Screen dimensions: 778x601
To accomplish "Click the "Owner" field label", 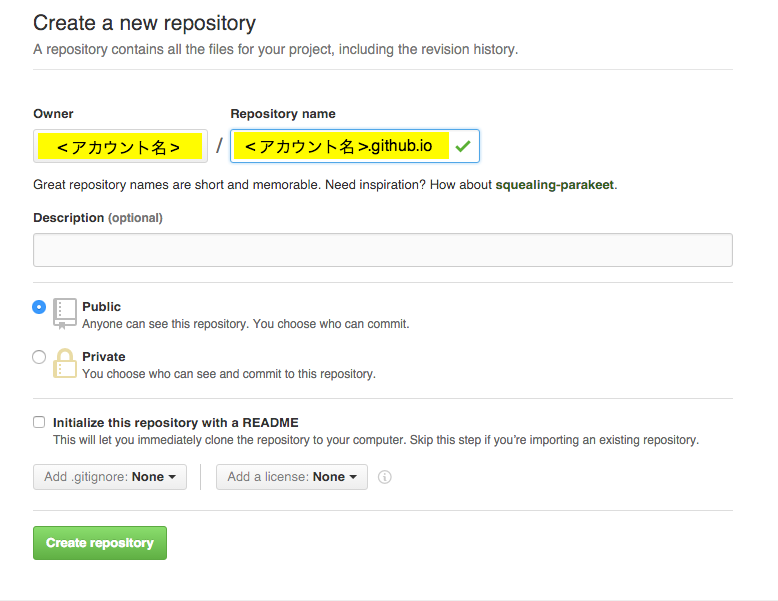I will tap(53, 114).
